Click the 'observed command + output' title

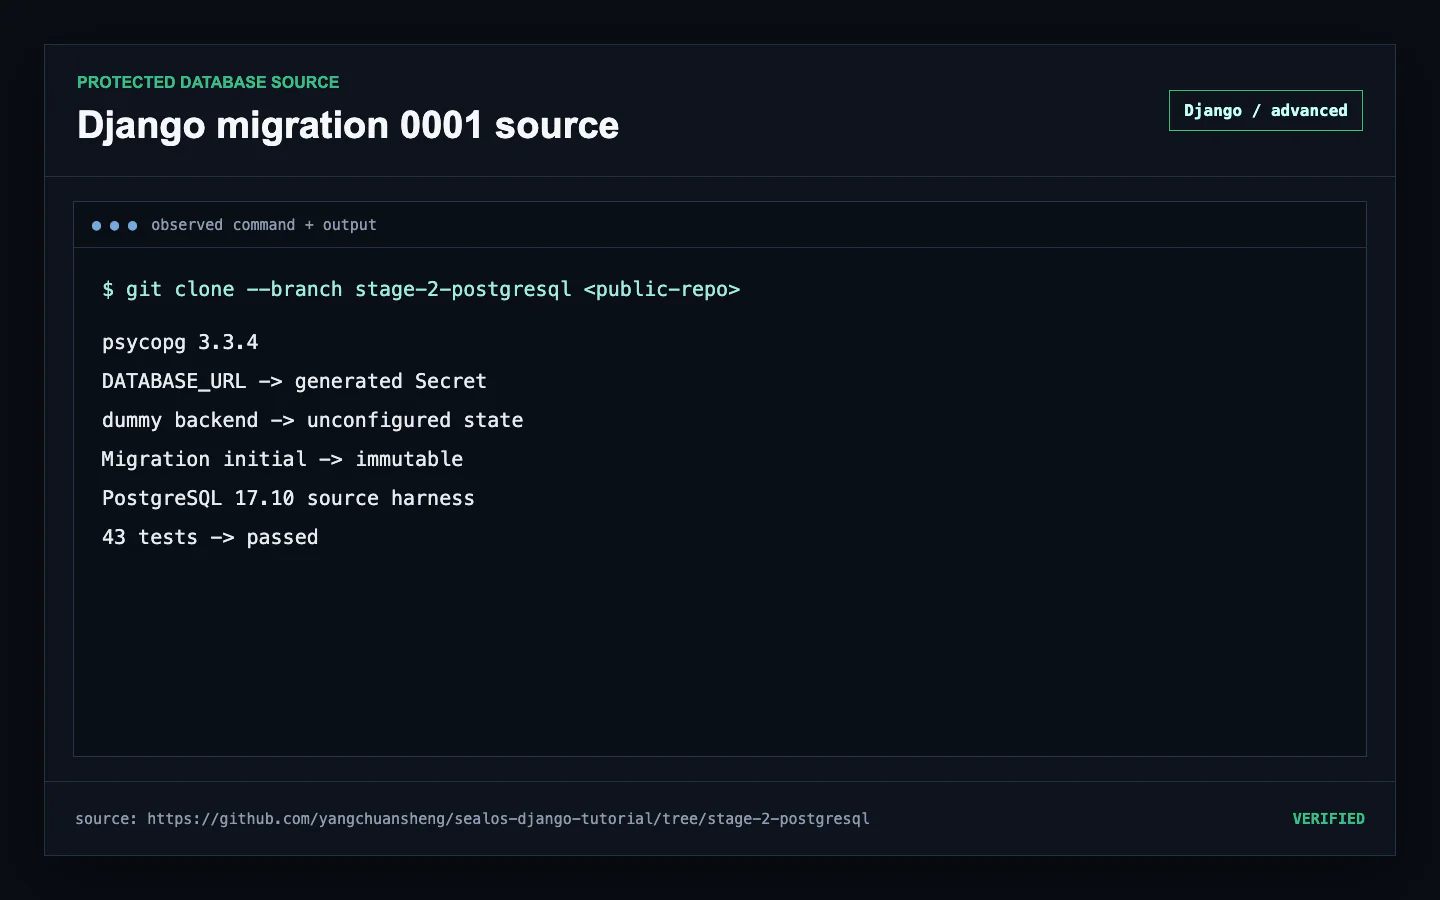pos(264,225)
